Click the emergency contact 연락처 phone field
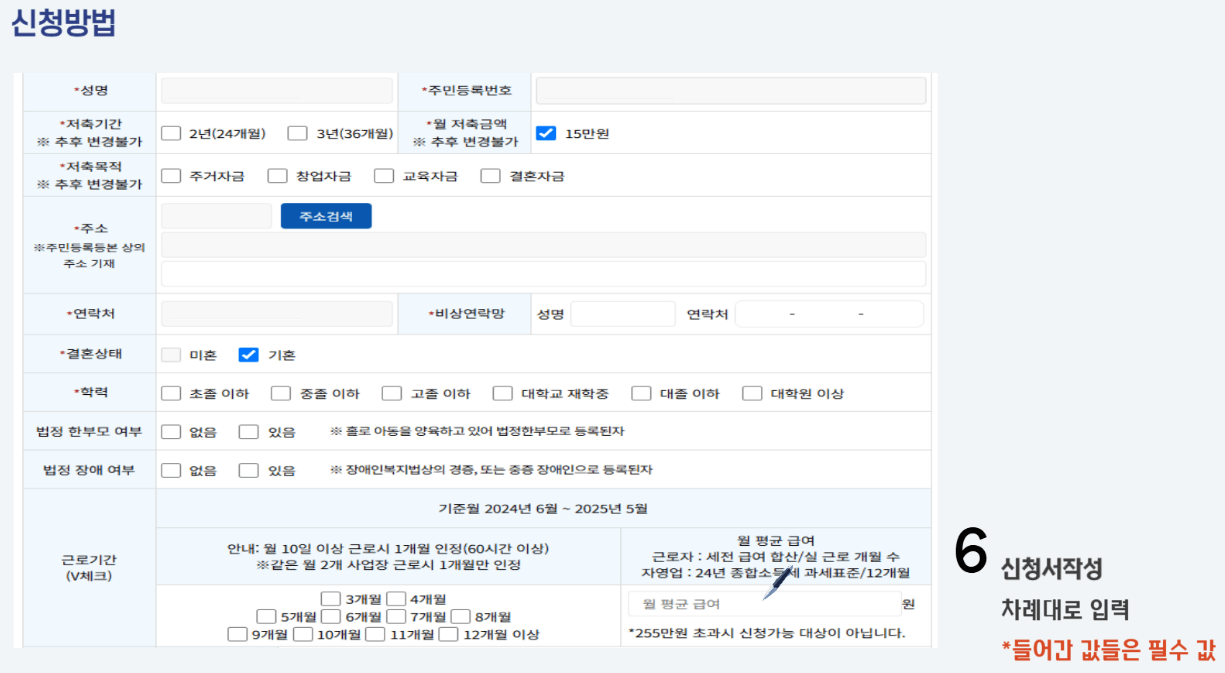The height and width of the screenshot is (673, 1225). click(x=829, y=314)
